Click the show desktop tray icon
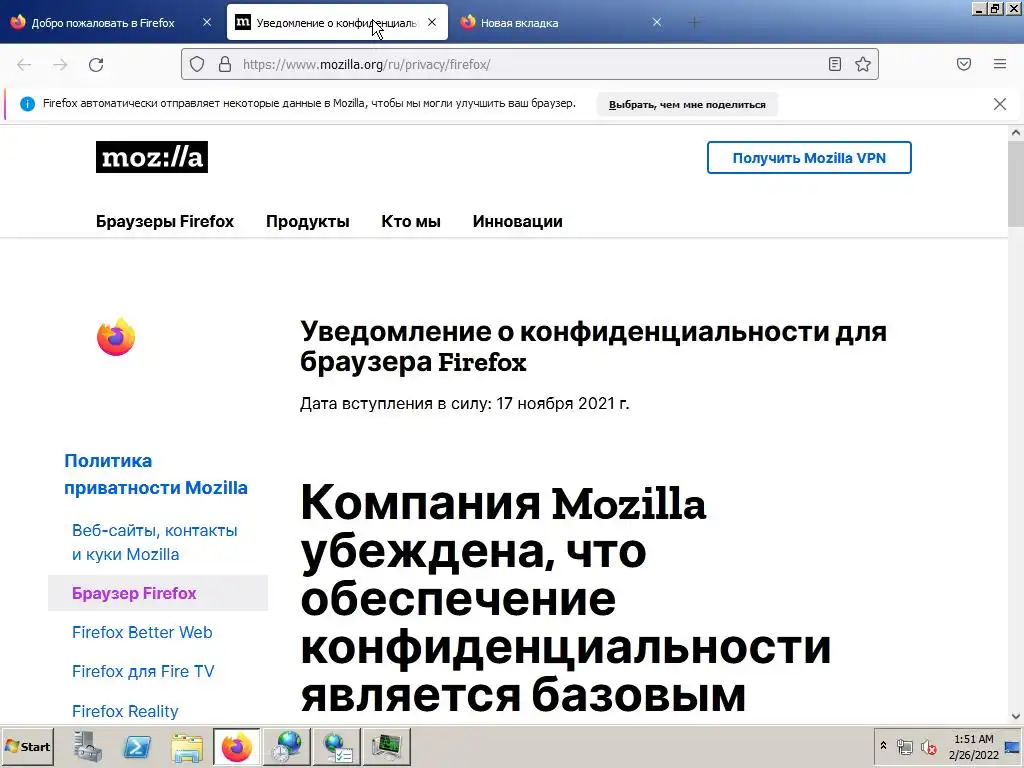This screenshot has height=768, width=1024. (1013, 746)
